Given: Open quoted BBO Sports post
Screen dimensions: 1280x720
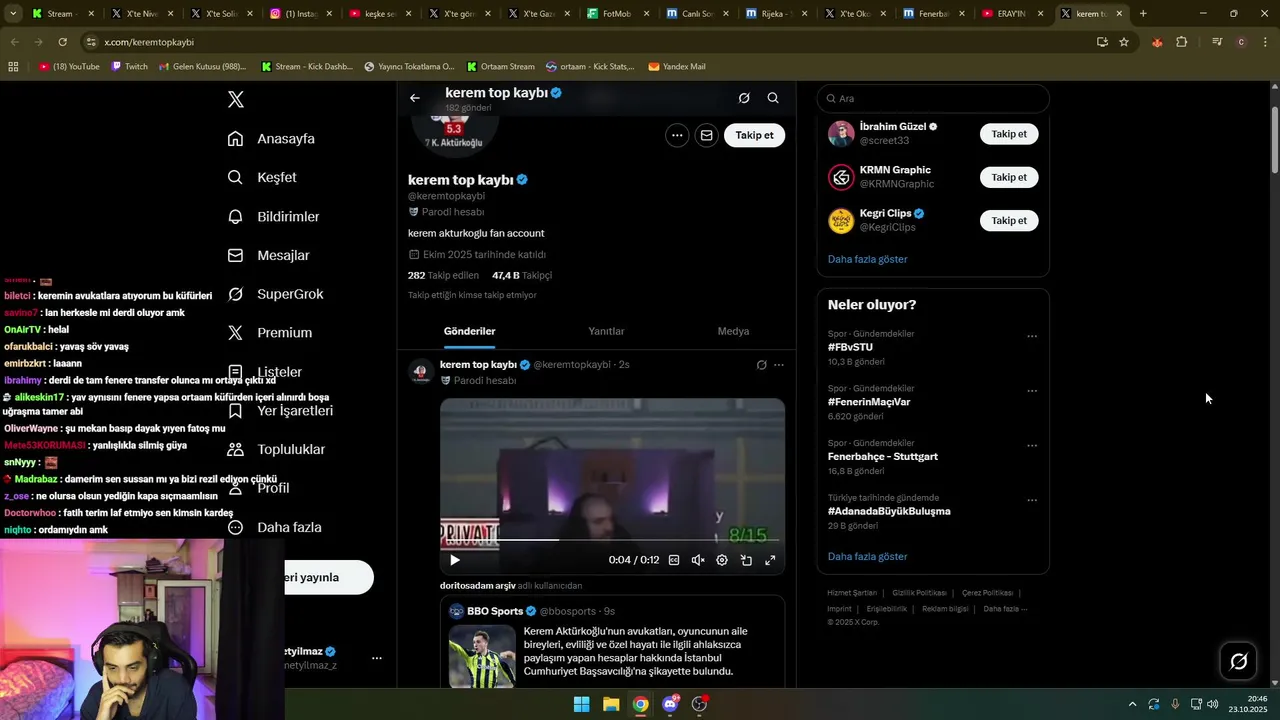Looking at the screenshot, I should [612, 642].
